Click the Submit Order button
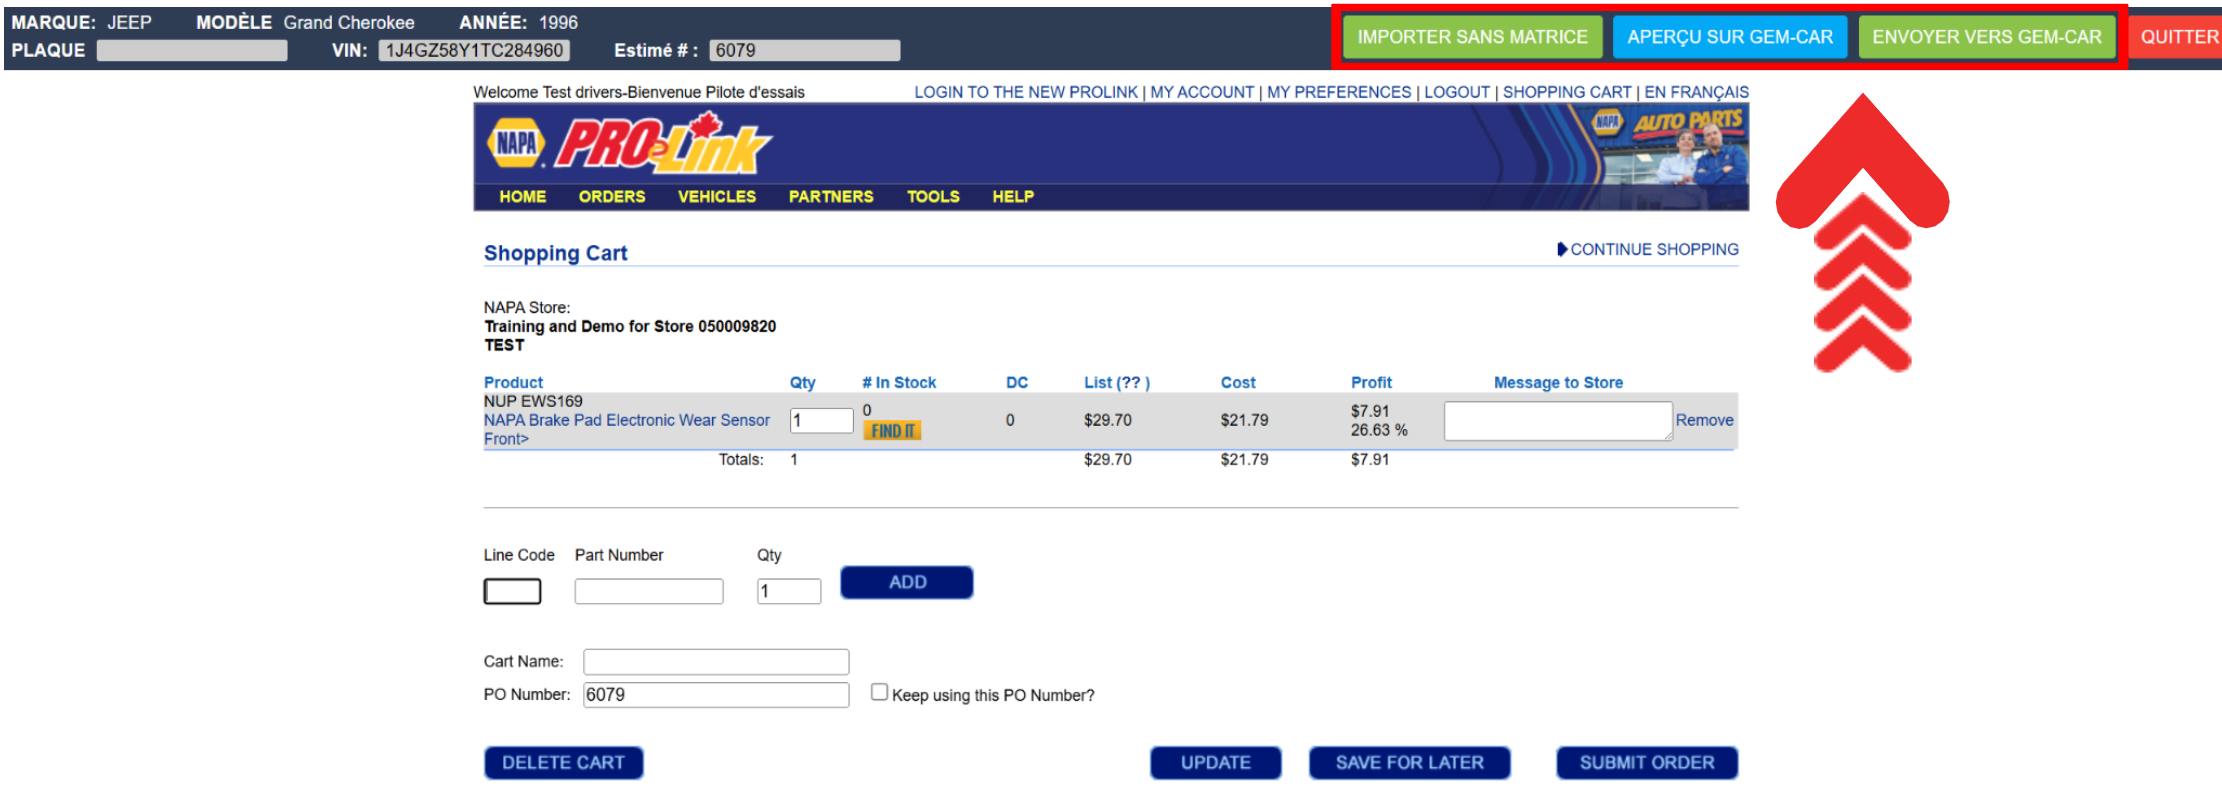 coord(1646,763)
